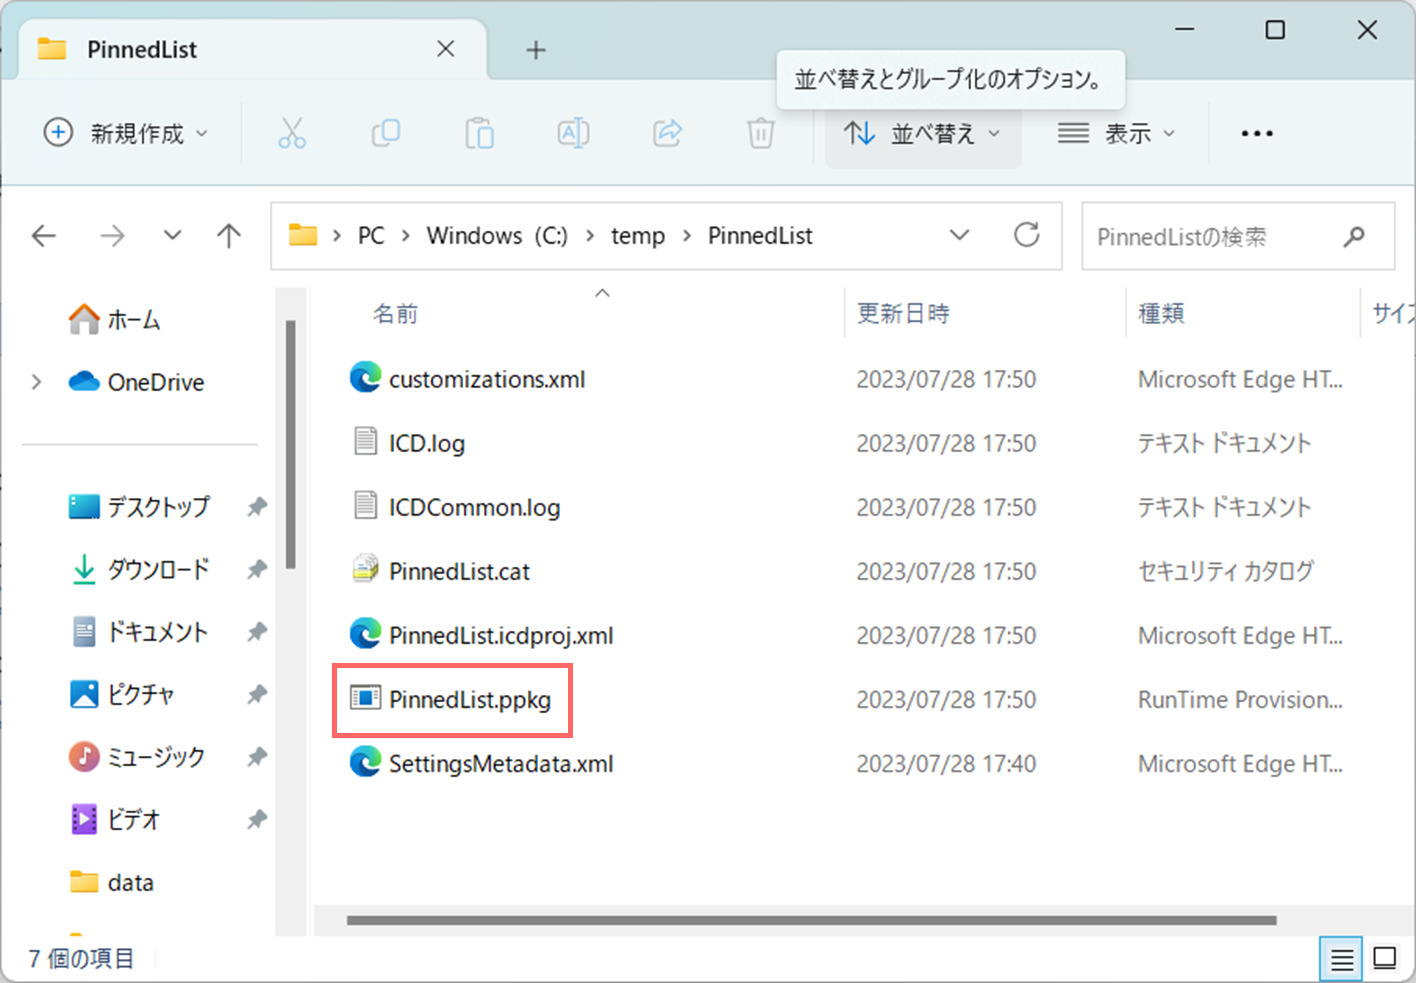Switch to details view using bottom-right toggle
The width and height of the screenshot is (1416, 983).
click(1340, 957)
